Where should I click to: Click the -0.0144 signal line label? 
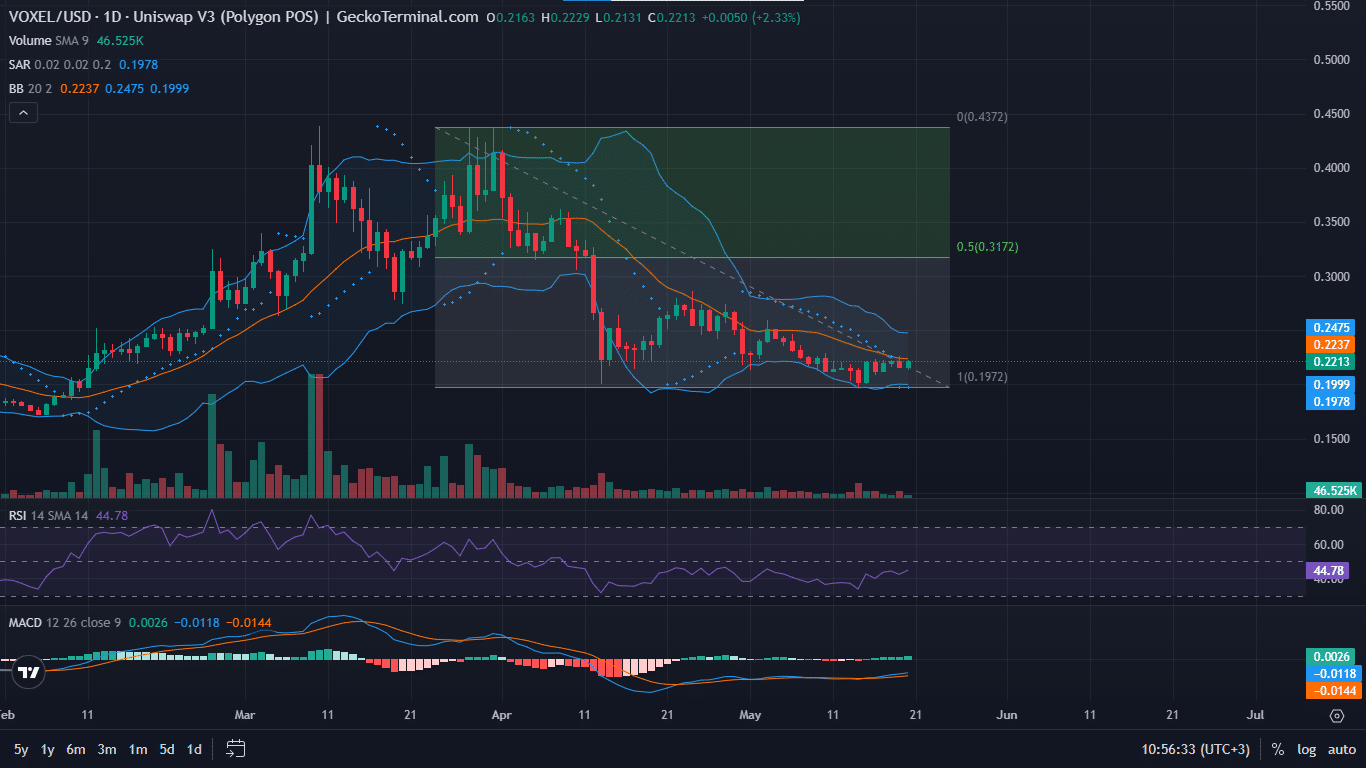tap(1333, 690)
